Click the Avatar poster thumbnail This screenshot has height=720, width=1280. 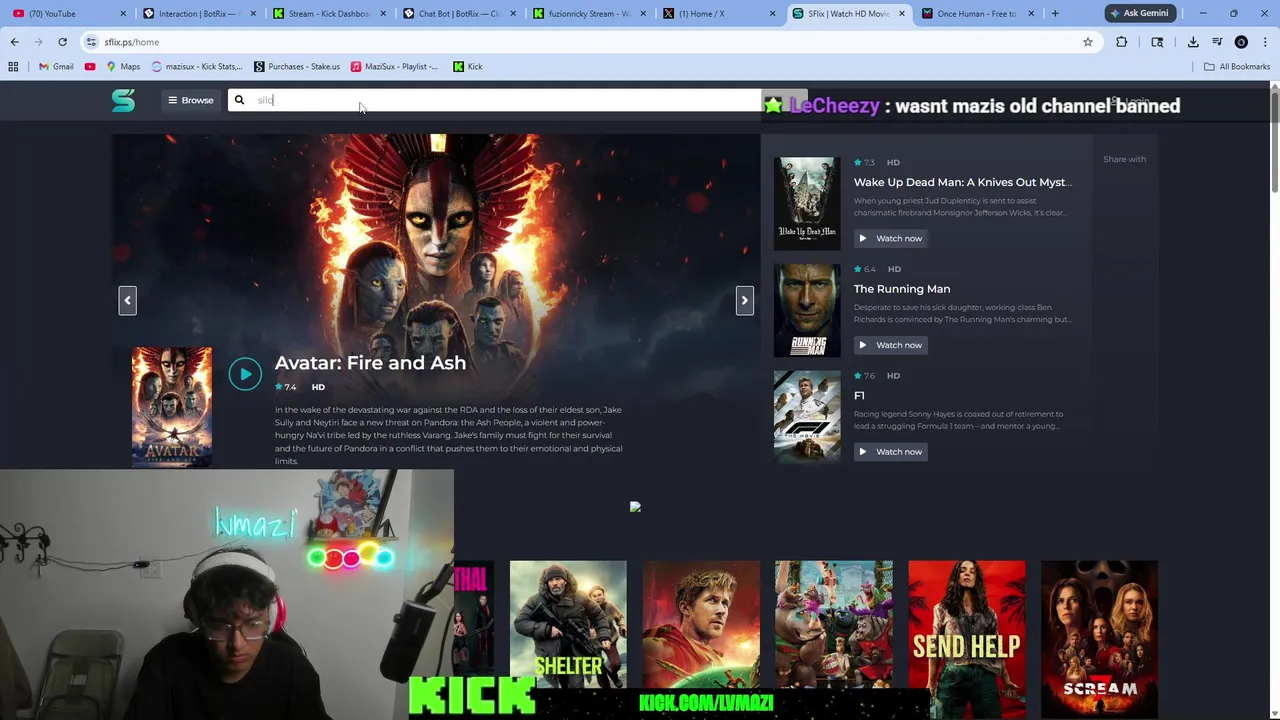tap(172, 407)
